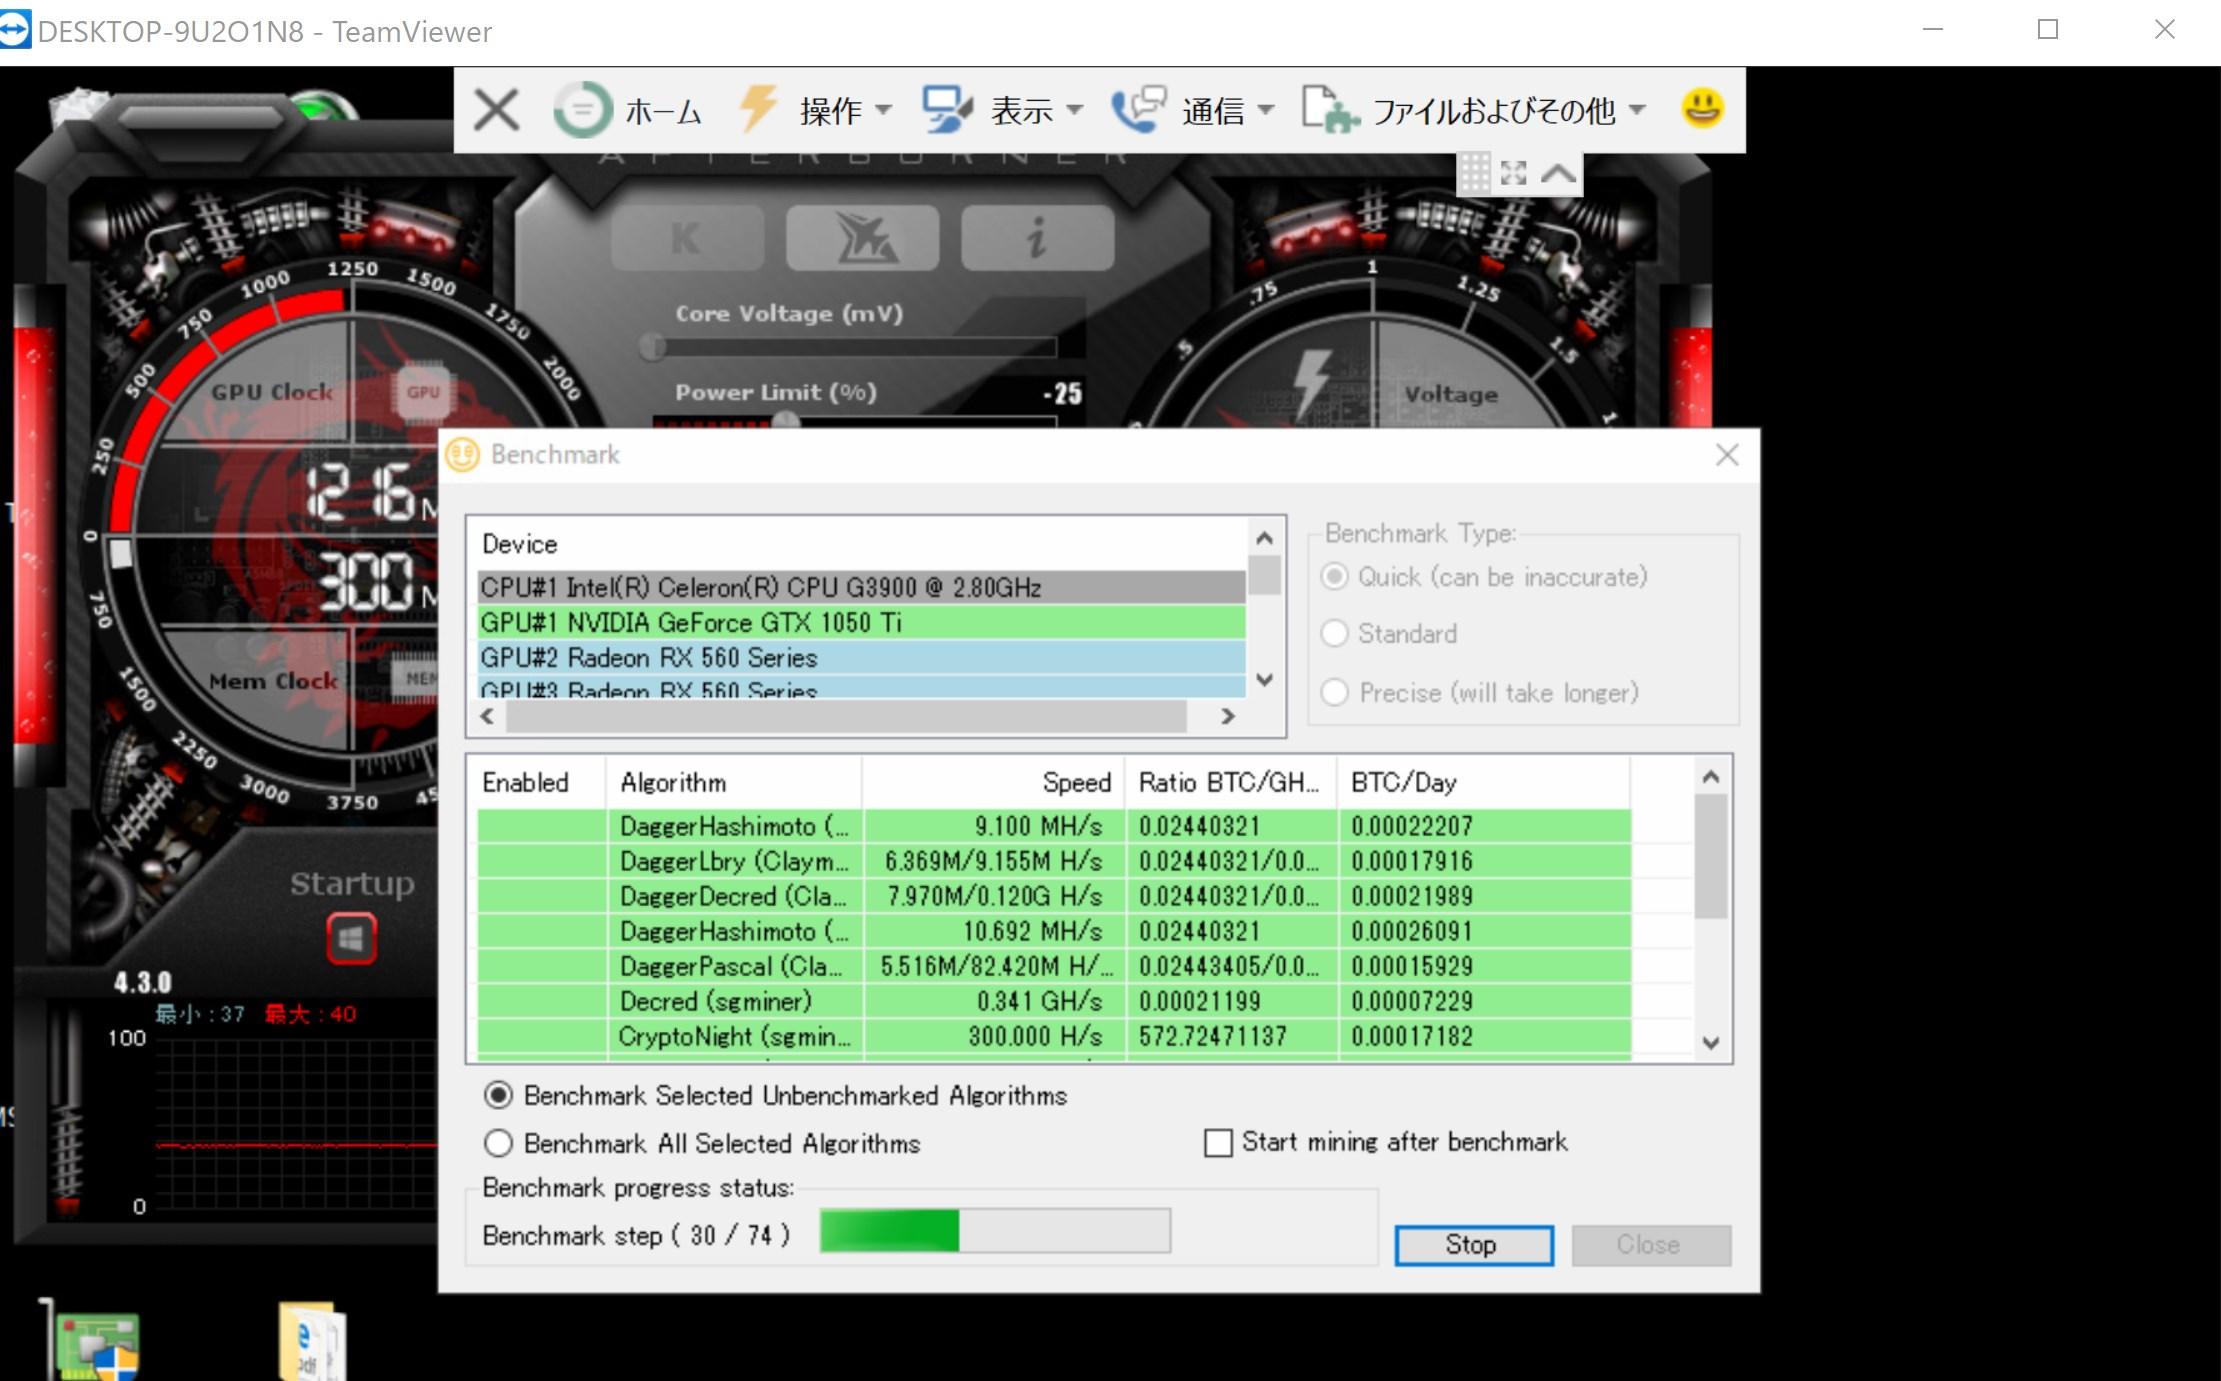Close the Benchmark dialog with X
Image resolution: width=2221 pixels, height=1381 pixels.
click(x=1726, y=455)
